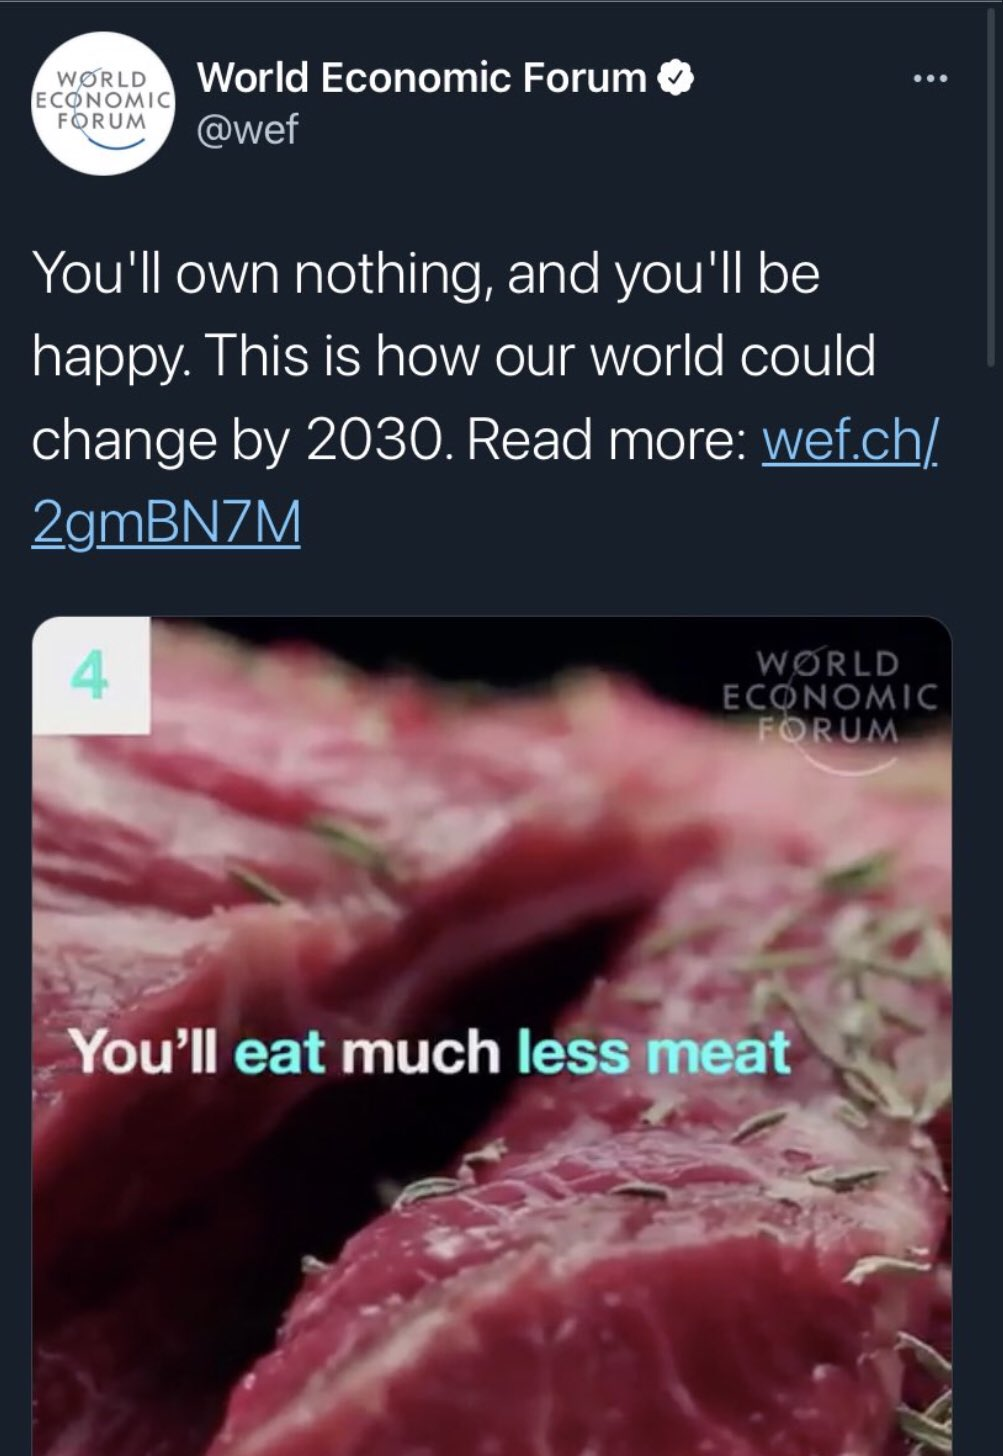Click the "Read more:" text
Screen dimensions: 1003x1456
[x=606, y=439]
